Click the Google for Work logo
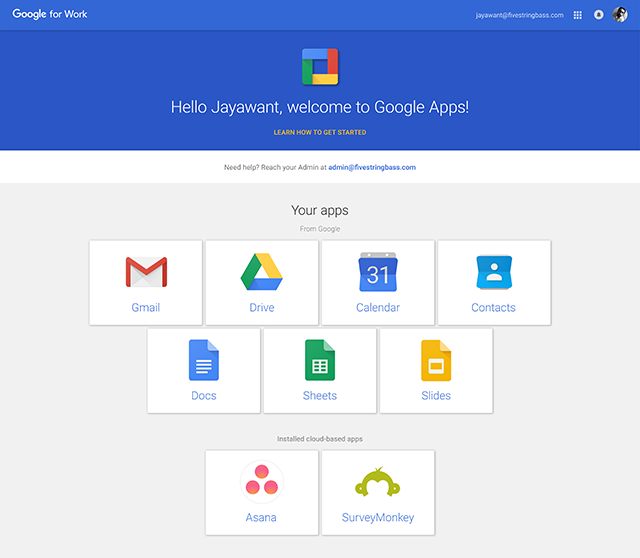Viewport: 640px width, 558px height. point(50,14)
